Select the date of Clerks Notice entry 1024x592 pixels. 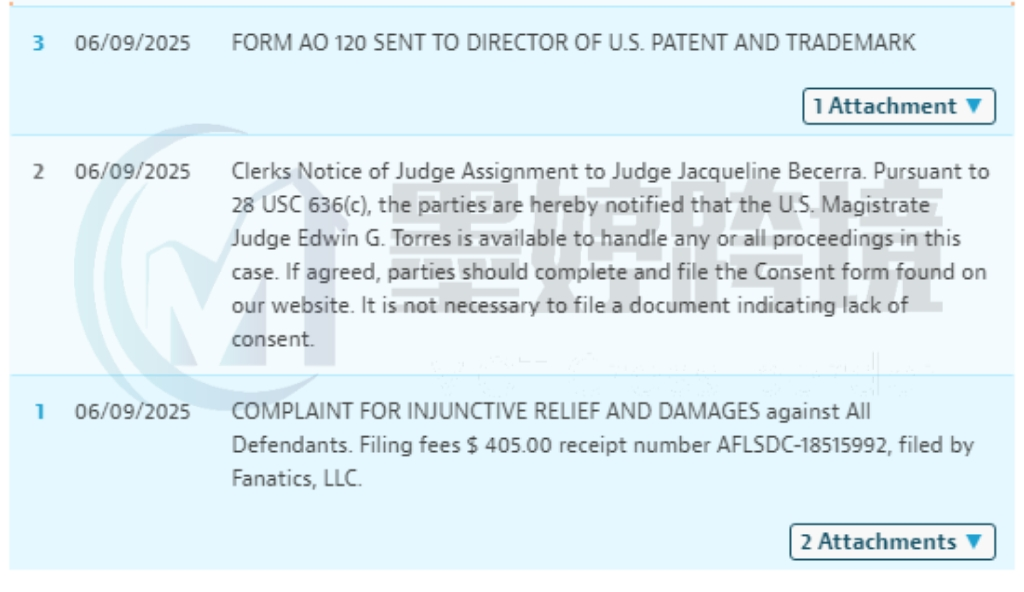[133, 172]
